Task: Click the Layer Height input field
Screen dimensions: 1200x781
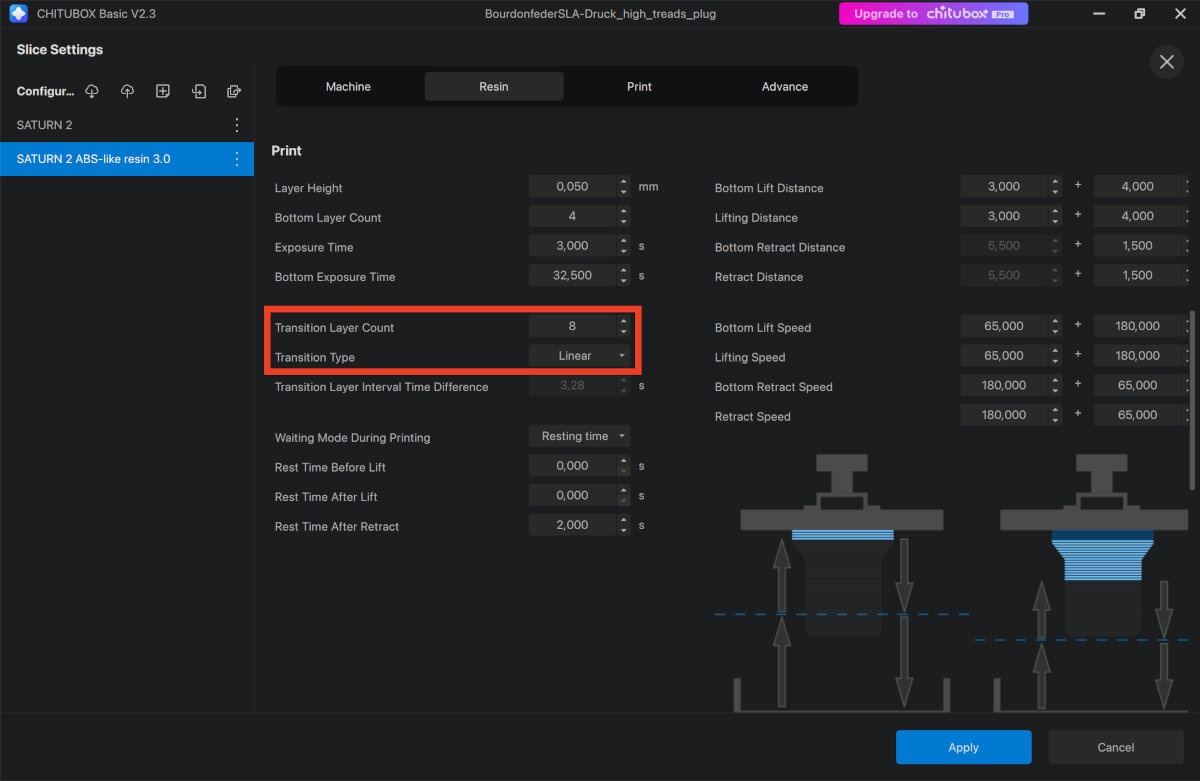Action: pos(573,186)
